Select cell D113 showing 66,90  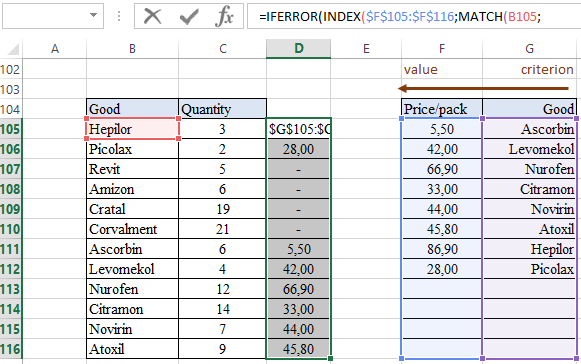click(x=298, y=289)
